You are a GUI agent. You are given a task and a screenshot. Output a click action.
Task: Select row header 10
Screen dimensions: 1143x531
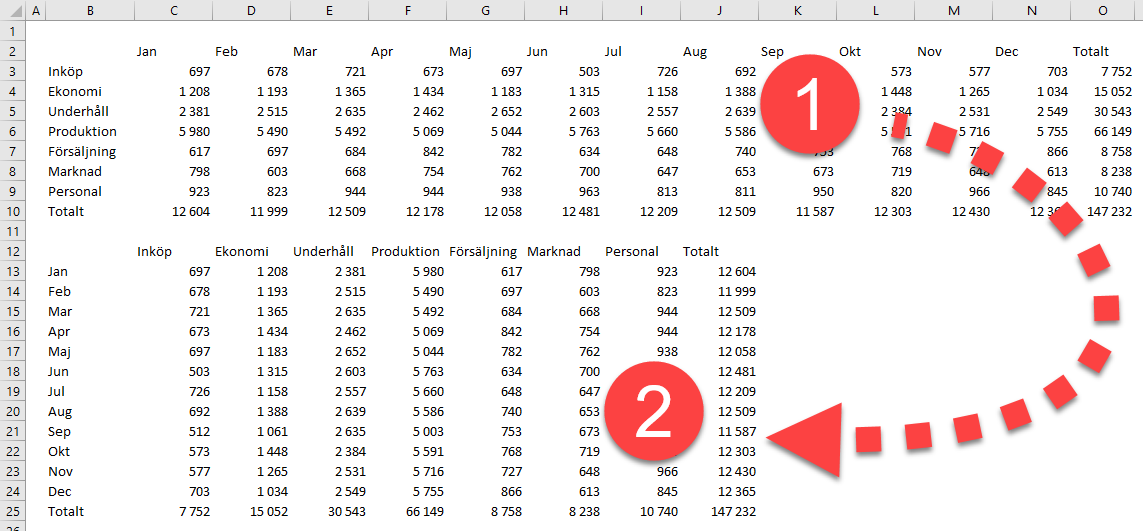click(11, 211)
